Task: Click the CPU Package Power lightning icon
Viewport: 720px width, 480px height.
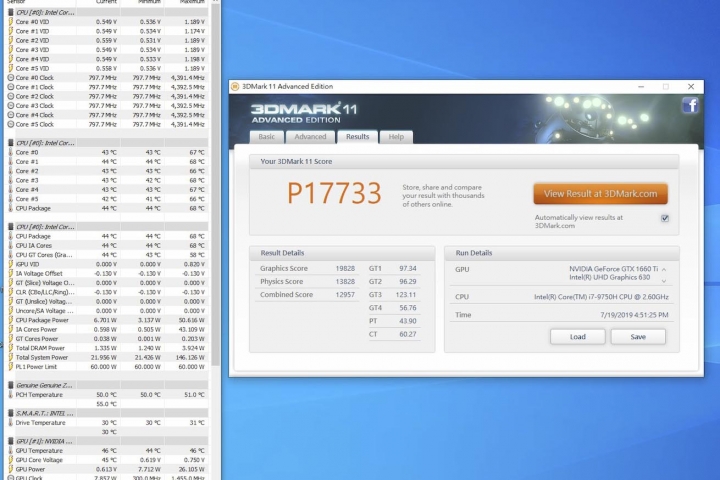Action: [x=11, y=320]
